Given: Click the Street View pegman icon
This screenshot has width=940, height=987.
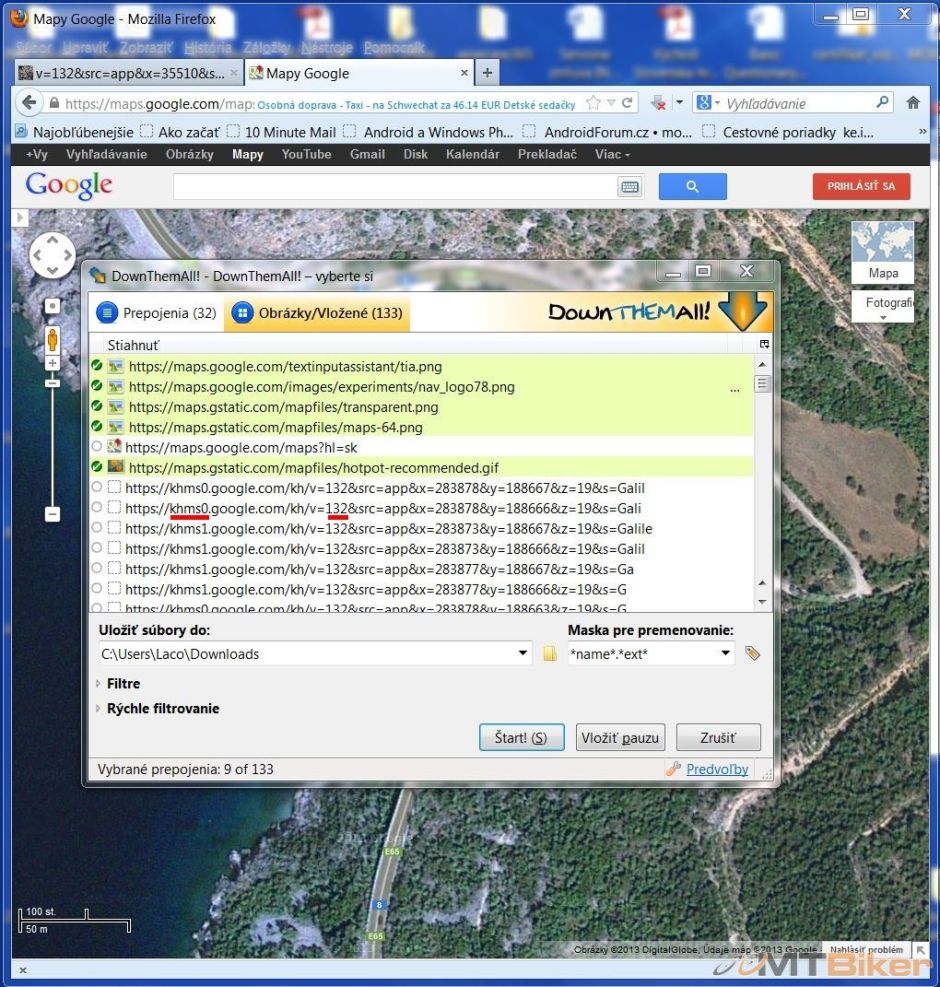Looking at the screenshot, I should [x=52, y=340].
